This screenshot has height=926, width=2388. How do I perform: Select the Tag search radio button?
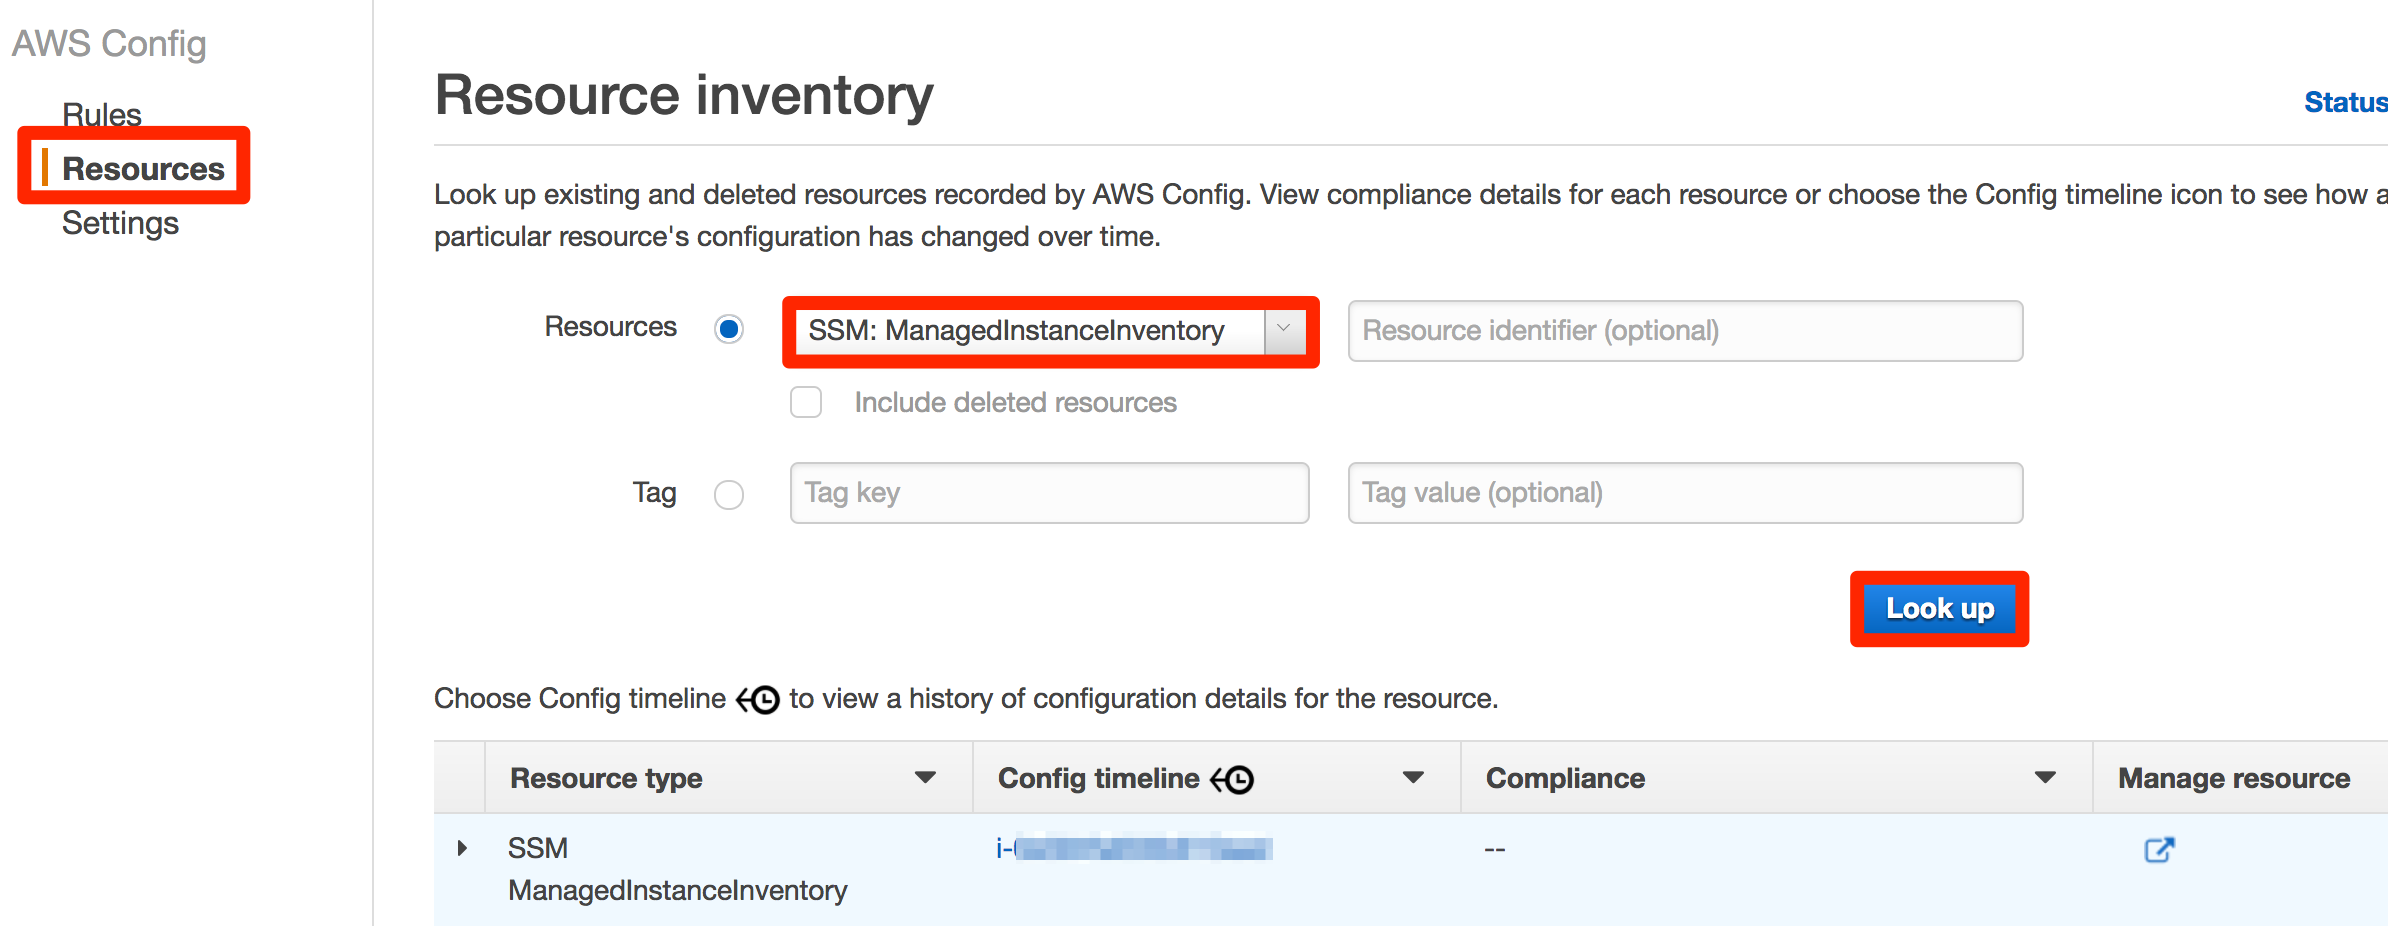729,494
